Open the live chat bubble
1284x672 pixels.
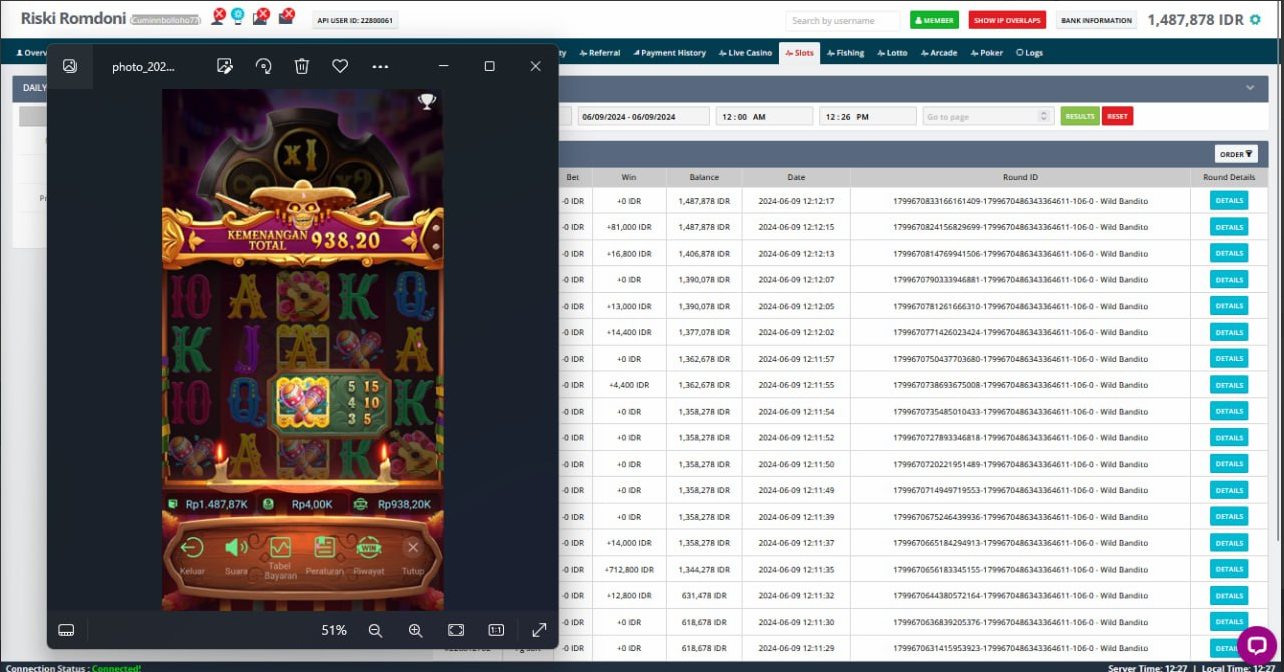click(x=1257, y=645)
